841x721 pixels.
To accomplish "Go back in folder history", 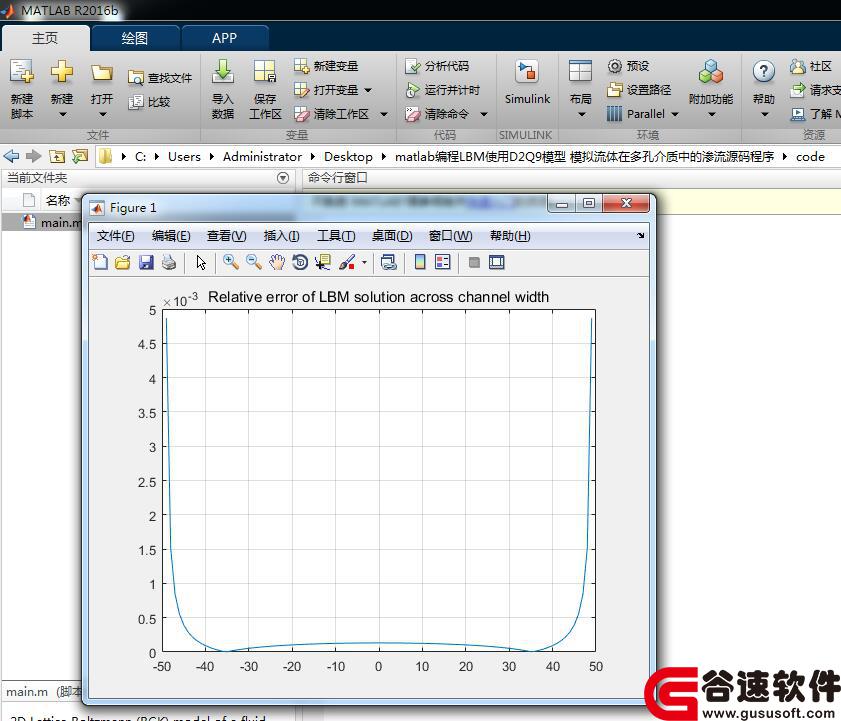I will pyautogui.click(x=11, y=156).
